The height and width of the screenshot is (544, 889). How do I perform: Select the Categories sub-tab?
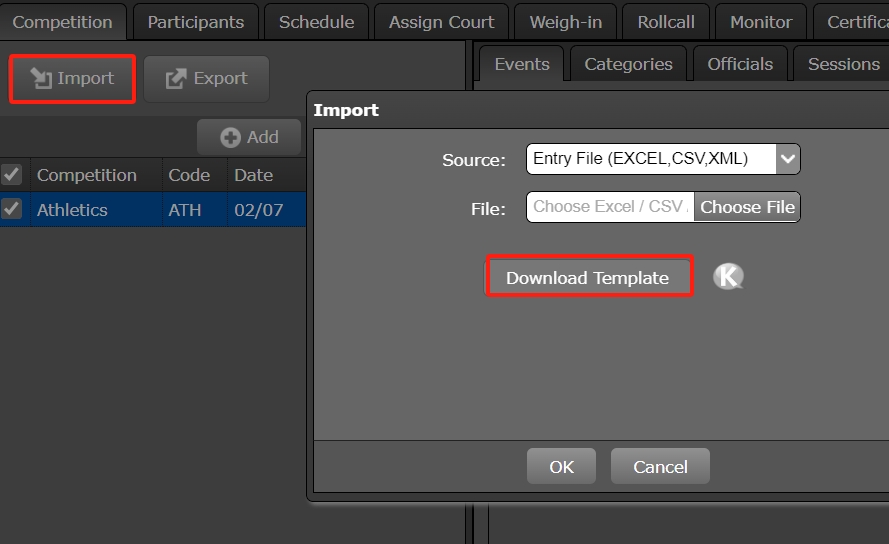628,64
